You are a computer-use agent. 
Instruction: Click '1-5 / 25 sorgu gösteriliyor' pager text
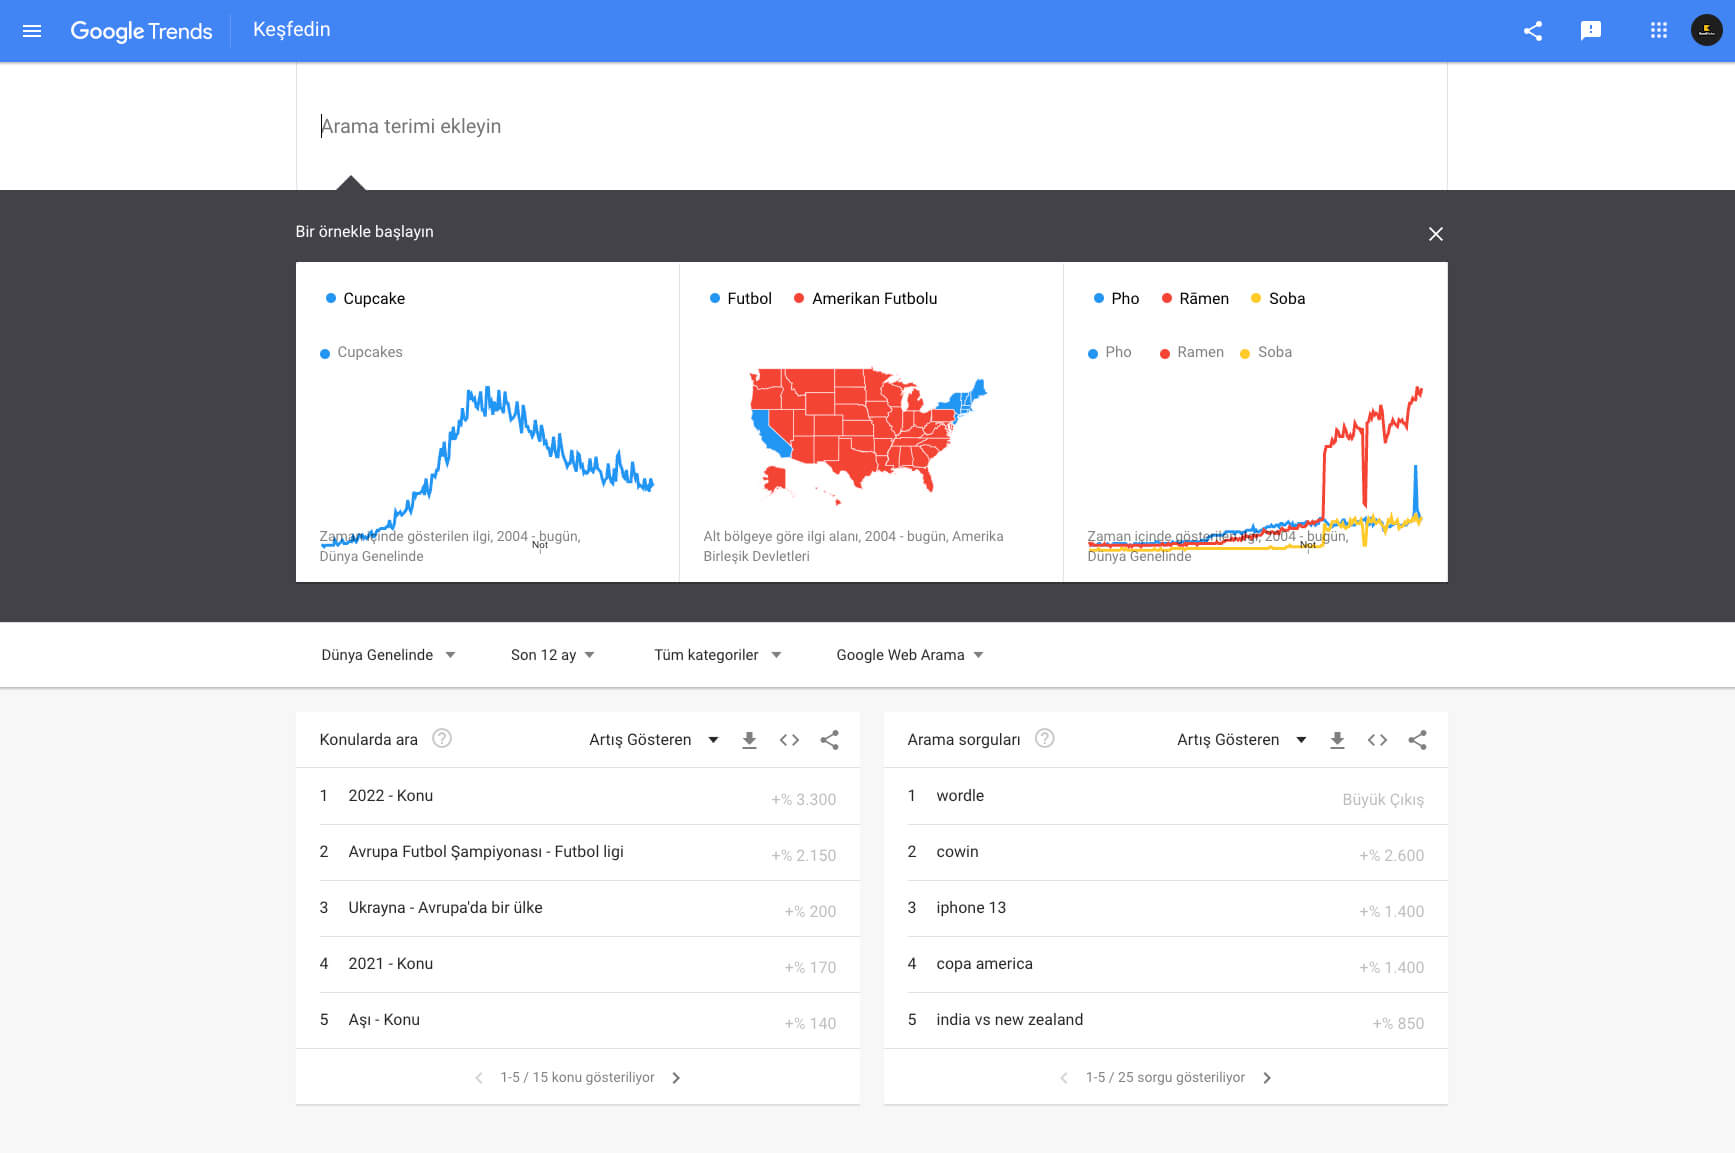pyautogui.click(x=1165, y=1078)
